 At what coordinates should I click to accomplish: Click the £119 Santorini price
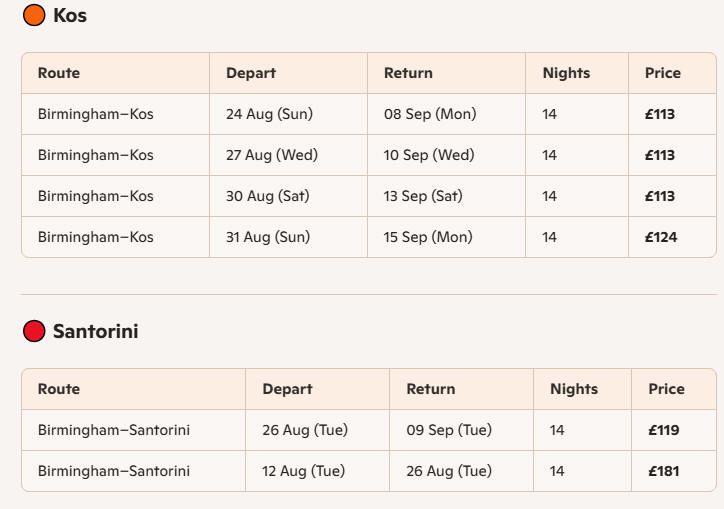(x=664, y=430)
